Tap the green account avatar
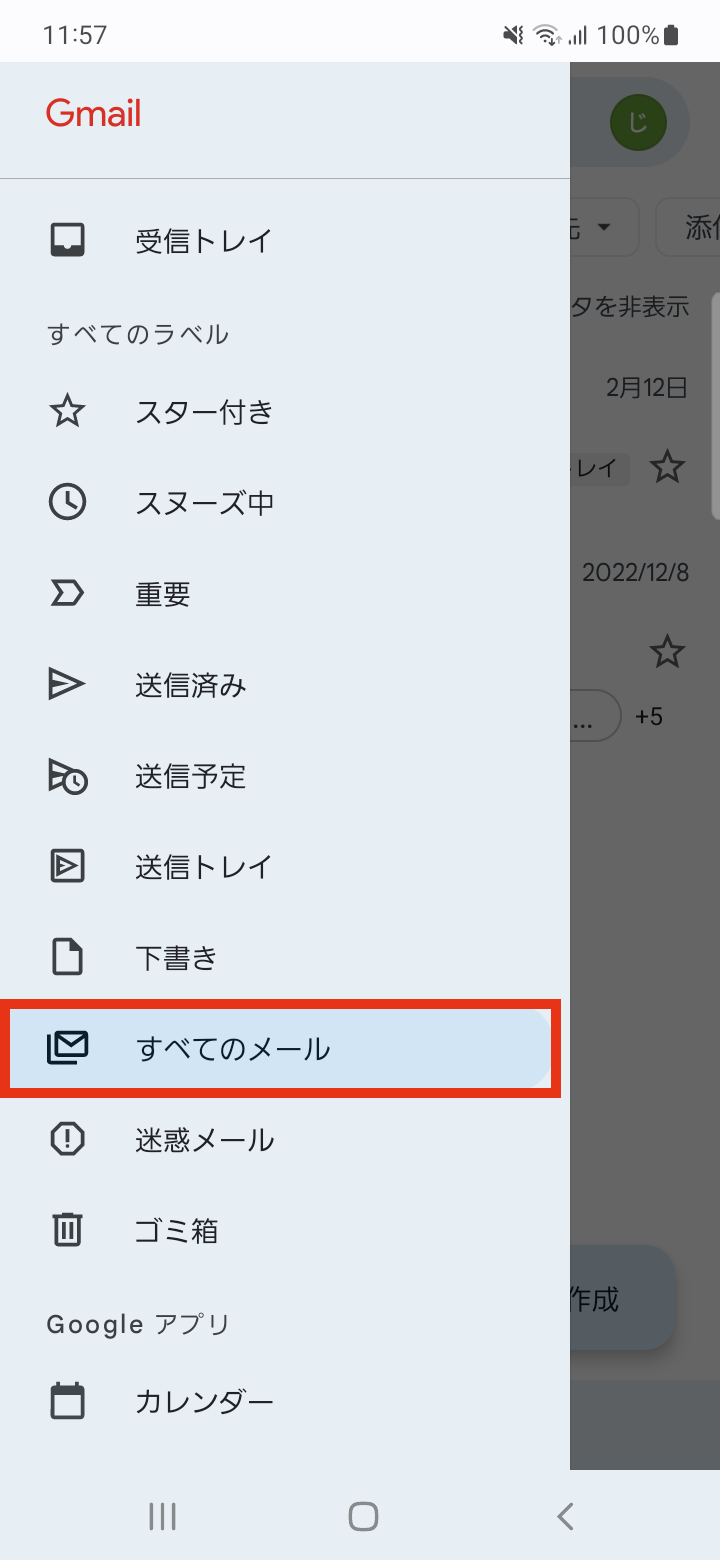This screenshot has width=720, height=1560. [638, 123]
